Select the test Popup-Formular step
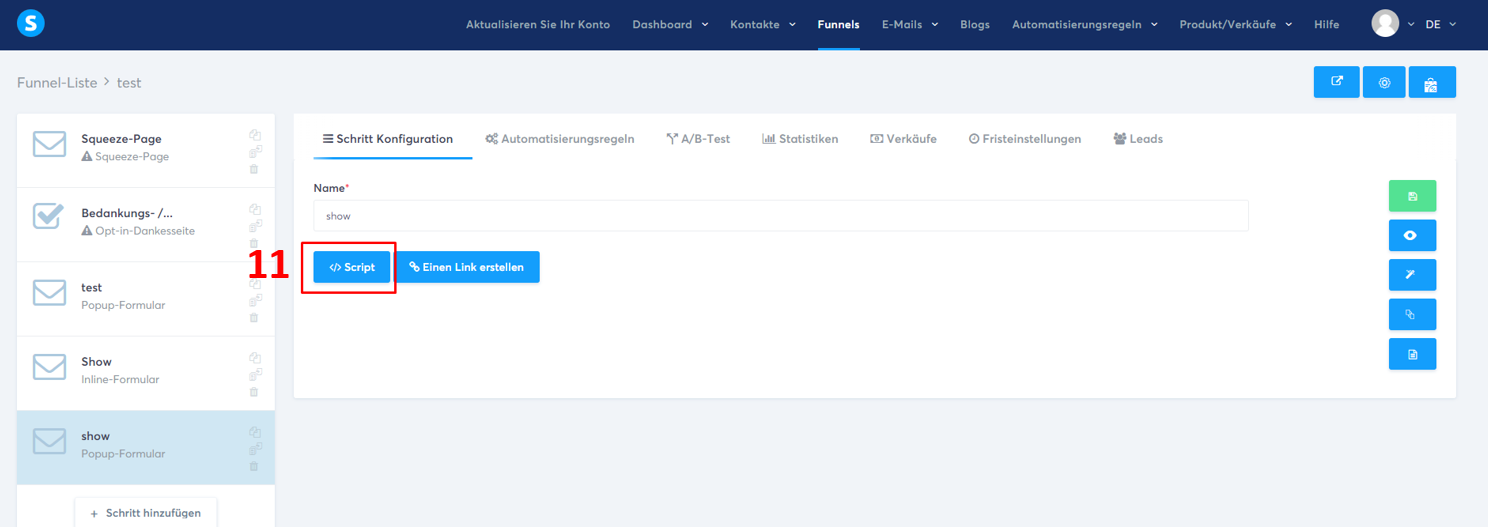The width and height of the screenshot is (1488, 532). [x=146, y=299]
